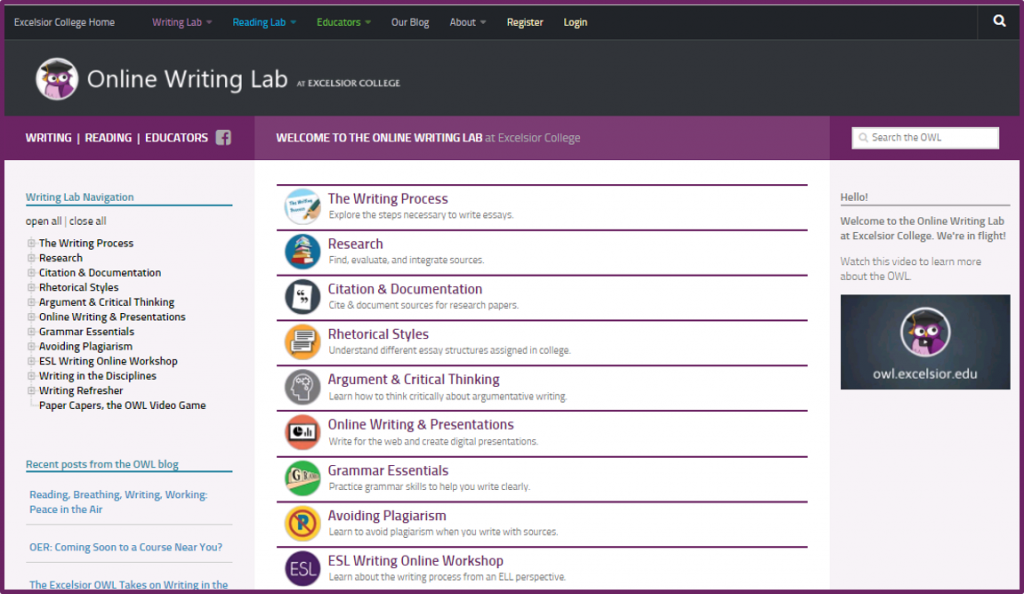Open blog post Reading, Breathing, Writing, Working
The width and height of the screenshot is (1024, 594).
(118, 502)
